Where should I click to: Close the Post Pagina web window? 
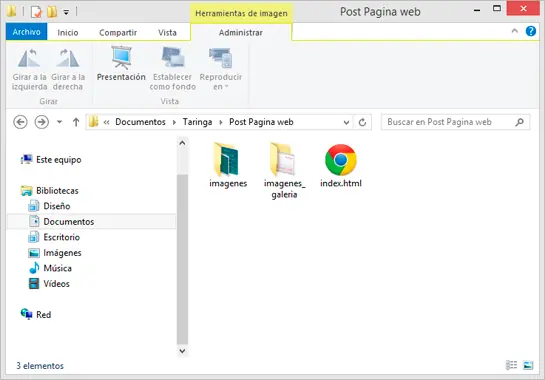523,9
